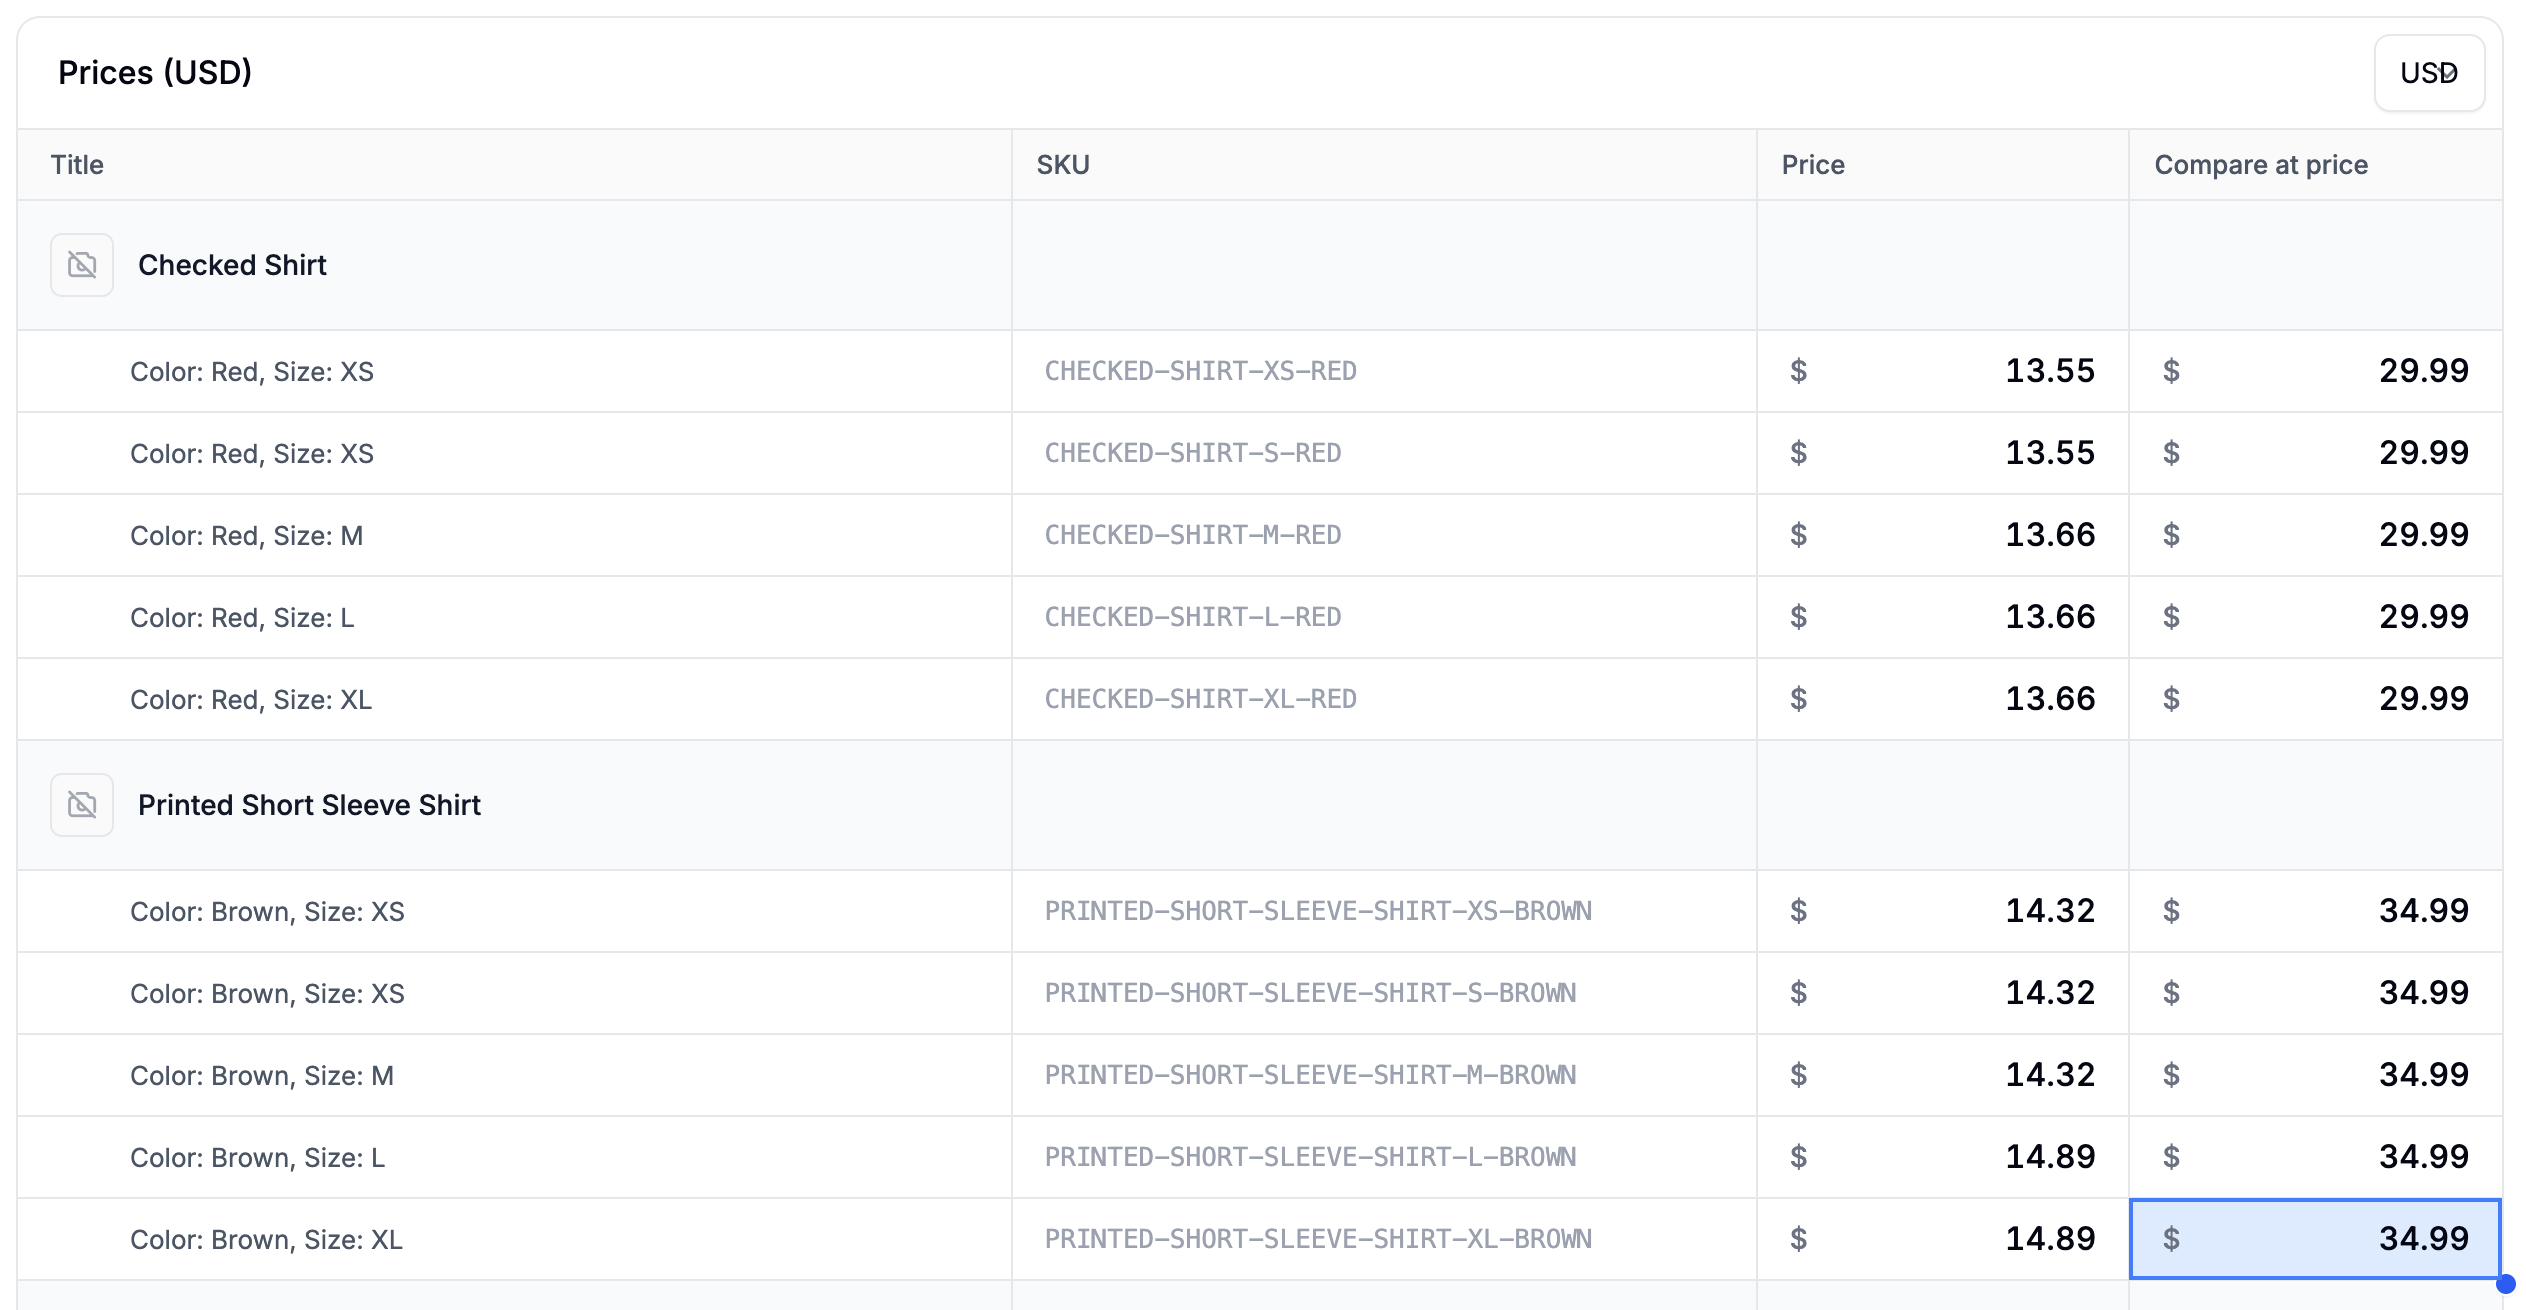Select the SKU column header
The image size is (2526, 1310).
[1062, 164]
